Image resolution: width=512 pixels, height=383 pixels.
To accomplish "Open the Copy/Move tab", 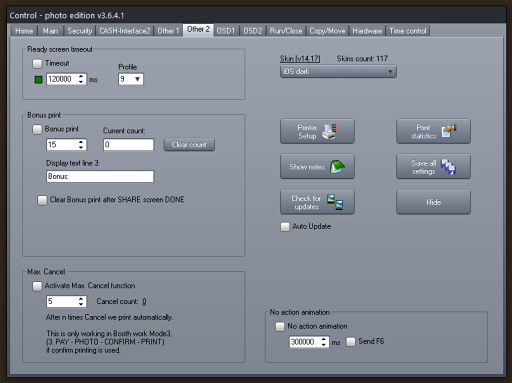I will click(x=327, y=31).
